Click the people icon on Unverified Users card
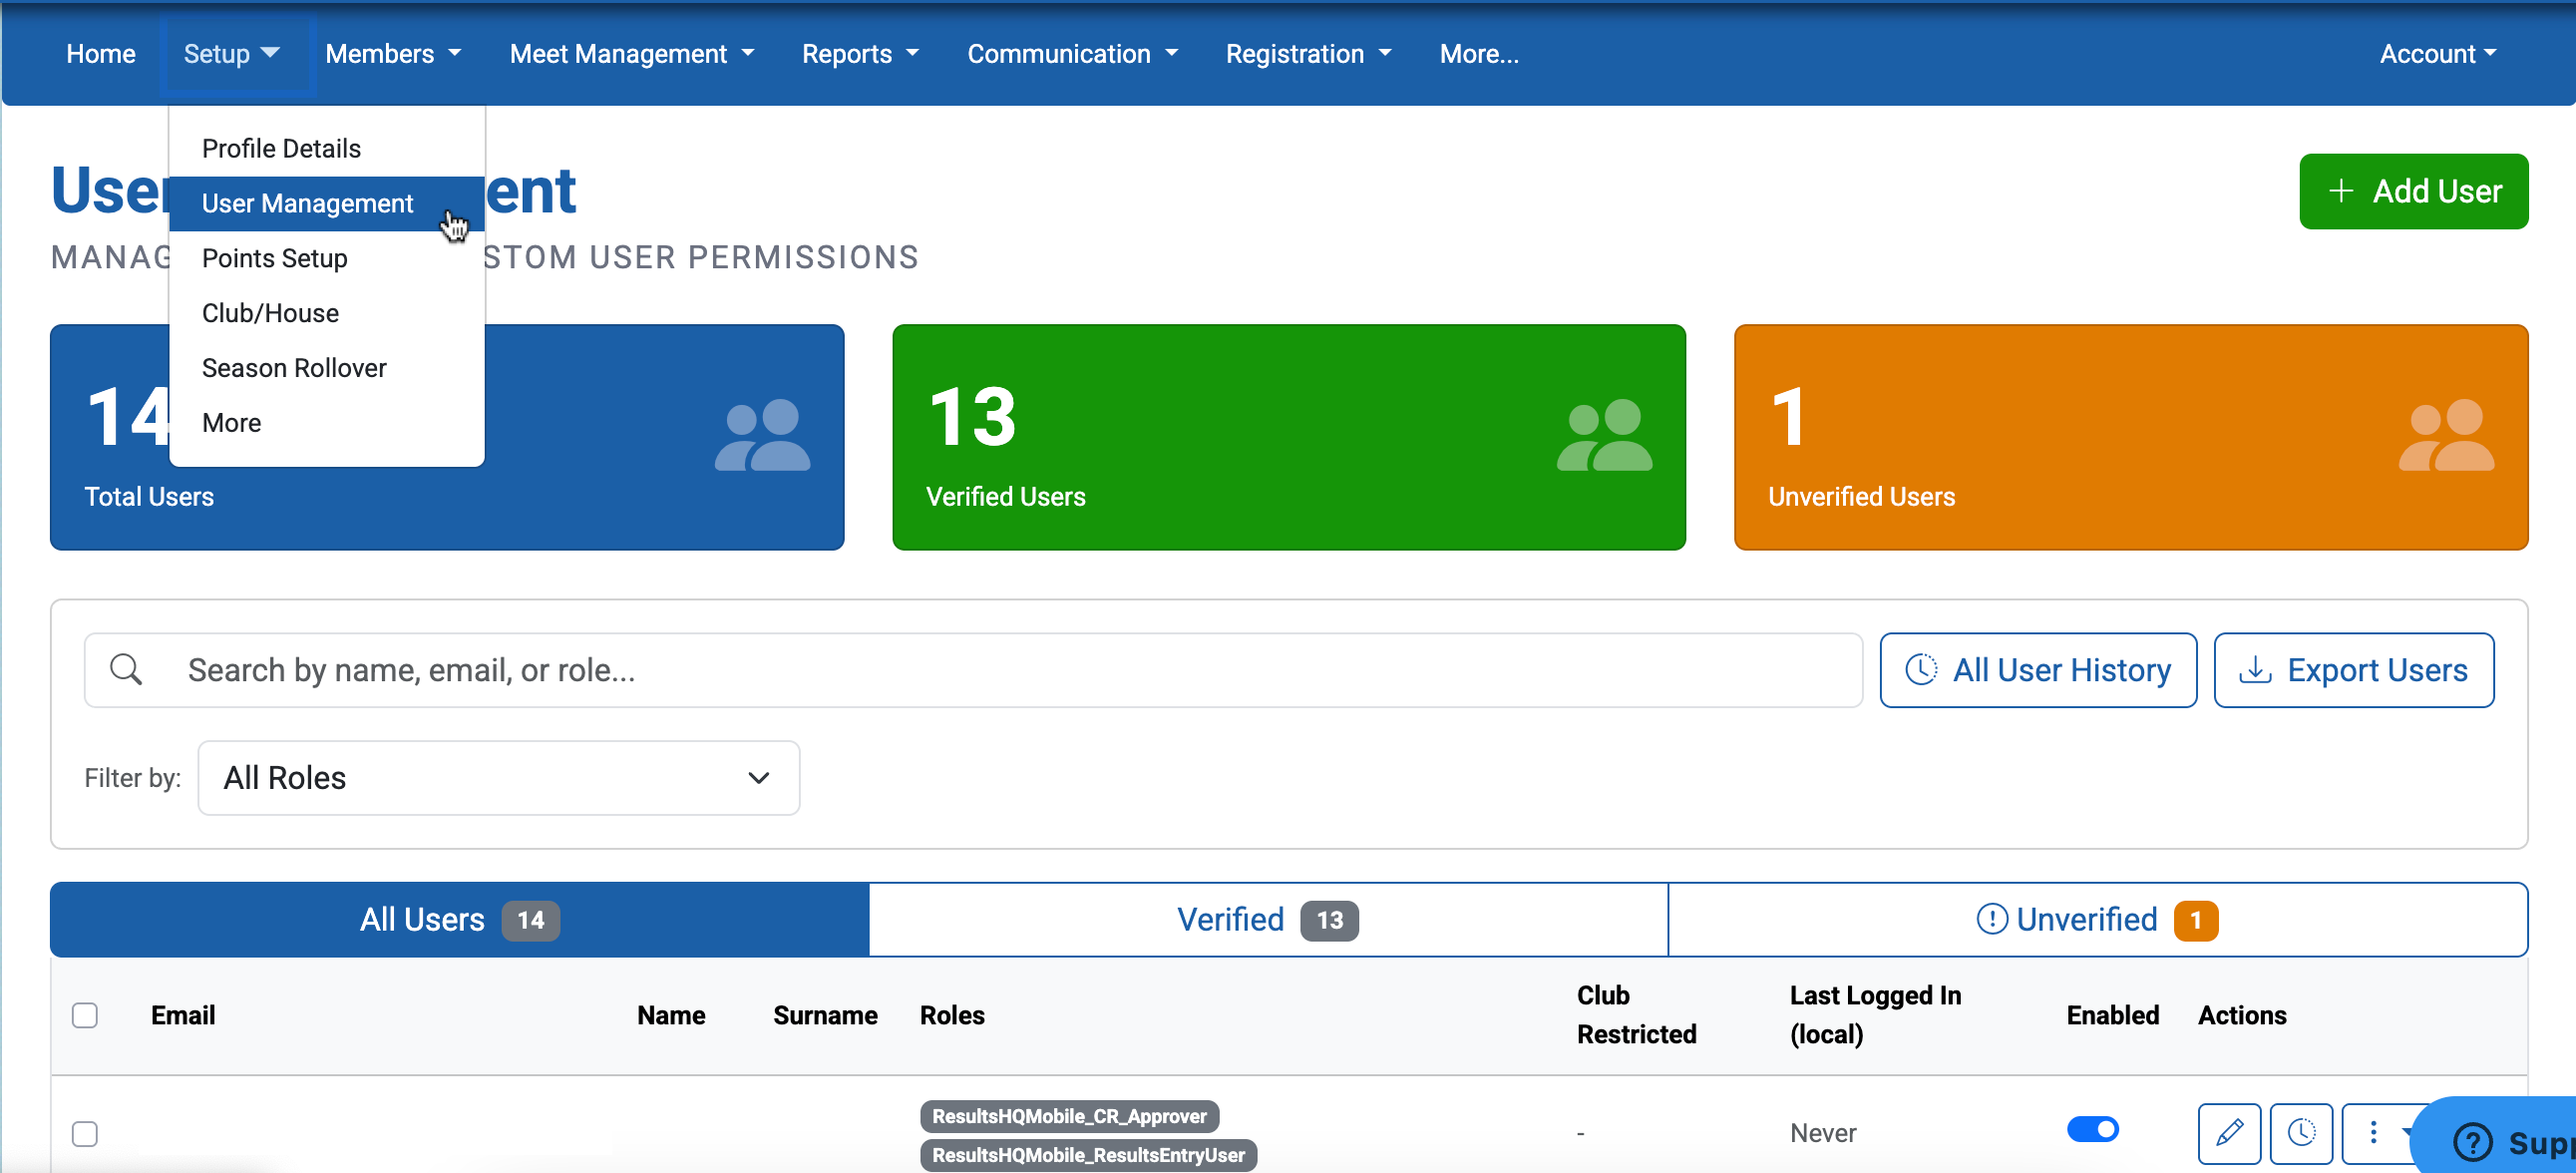Viewport: 2576px width, 1173px height. pyautogui.click(x=2446, y=436)
